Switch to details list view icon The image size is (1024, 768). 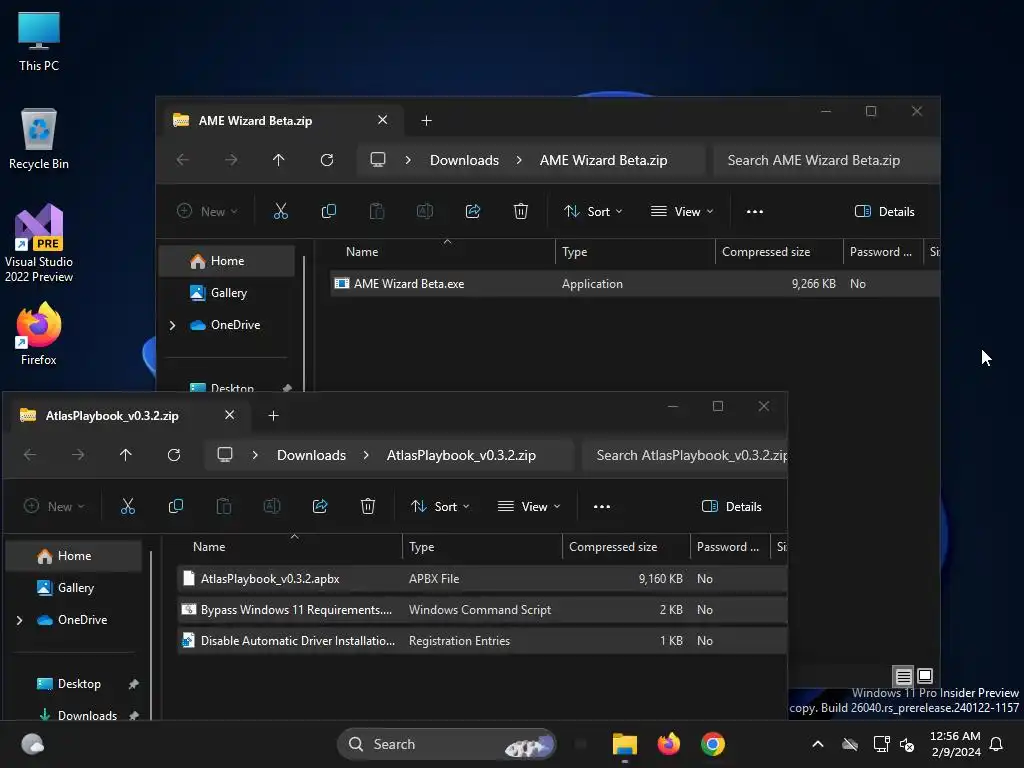pyautogui.click(x=903, y=676)
